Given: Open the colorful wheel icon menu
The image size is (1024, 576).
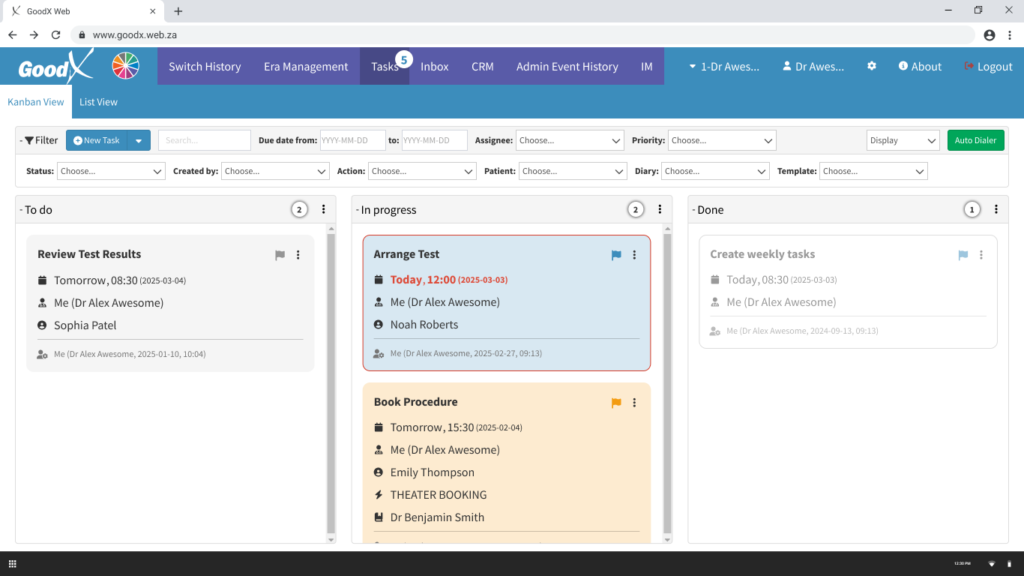Looking at the screenshot, I should click(125, 66).
